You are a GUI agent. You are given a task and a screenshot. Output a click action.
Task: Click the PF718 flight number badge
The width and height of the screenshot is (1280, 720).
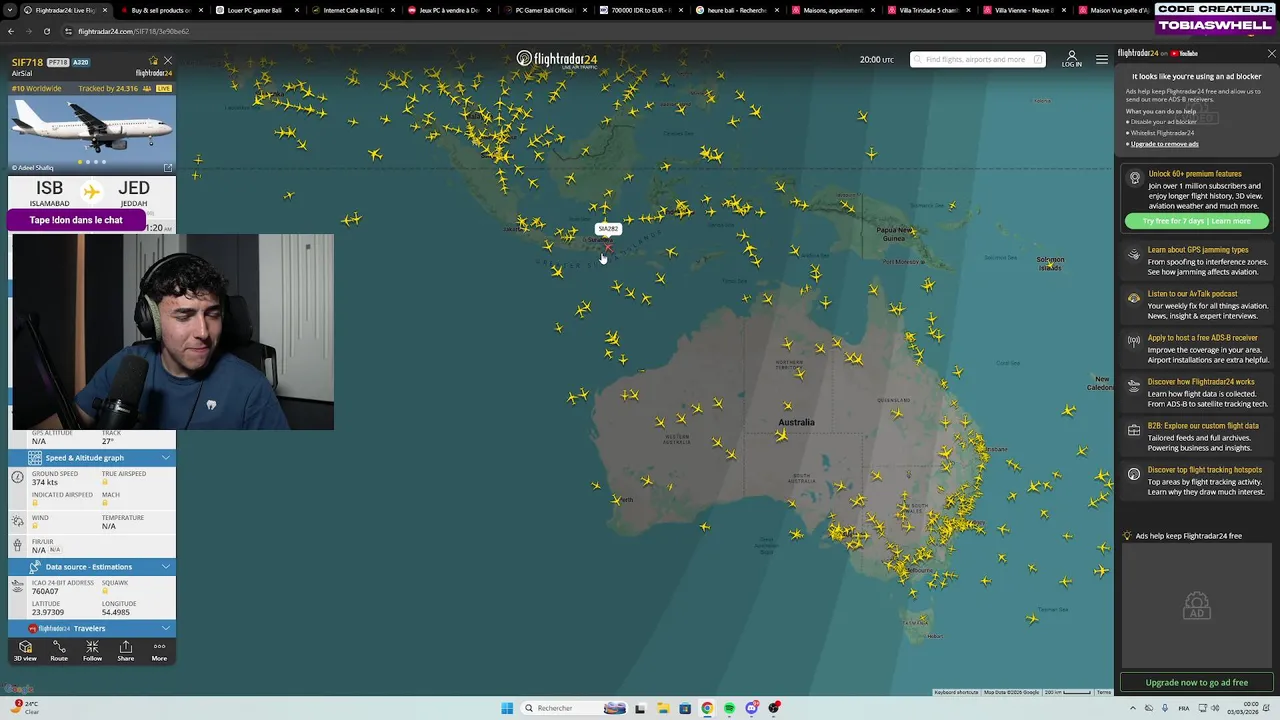58,62
